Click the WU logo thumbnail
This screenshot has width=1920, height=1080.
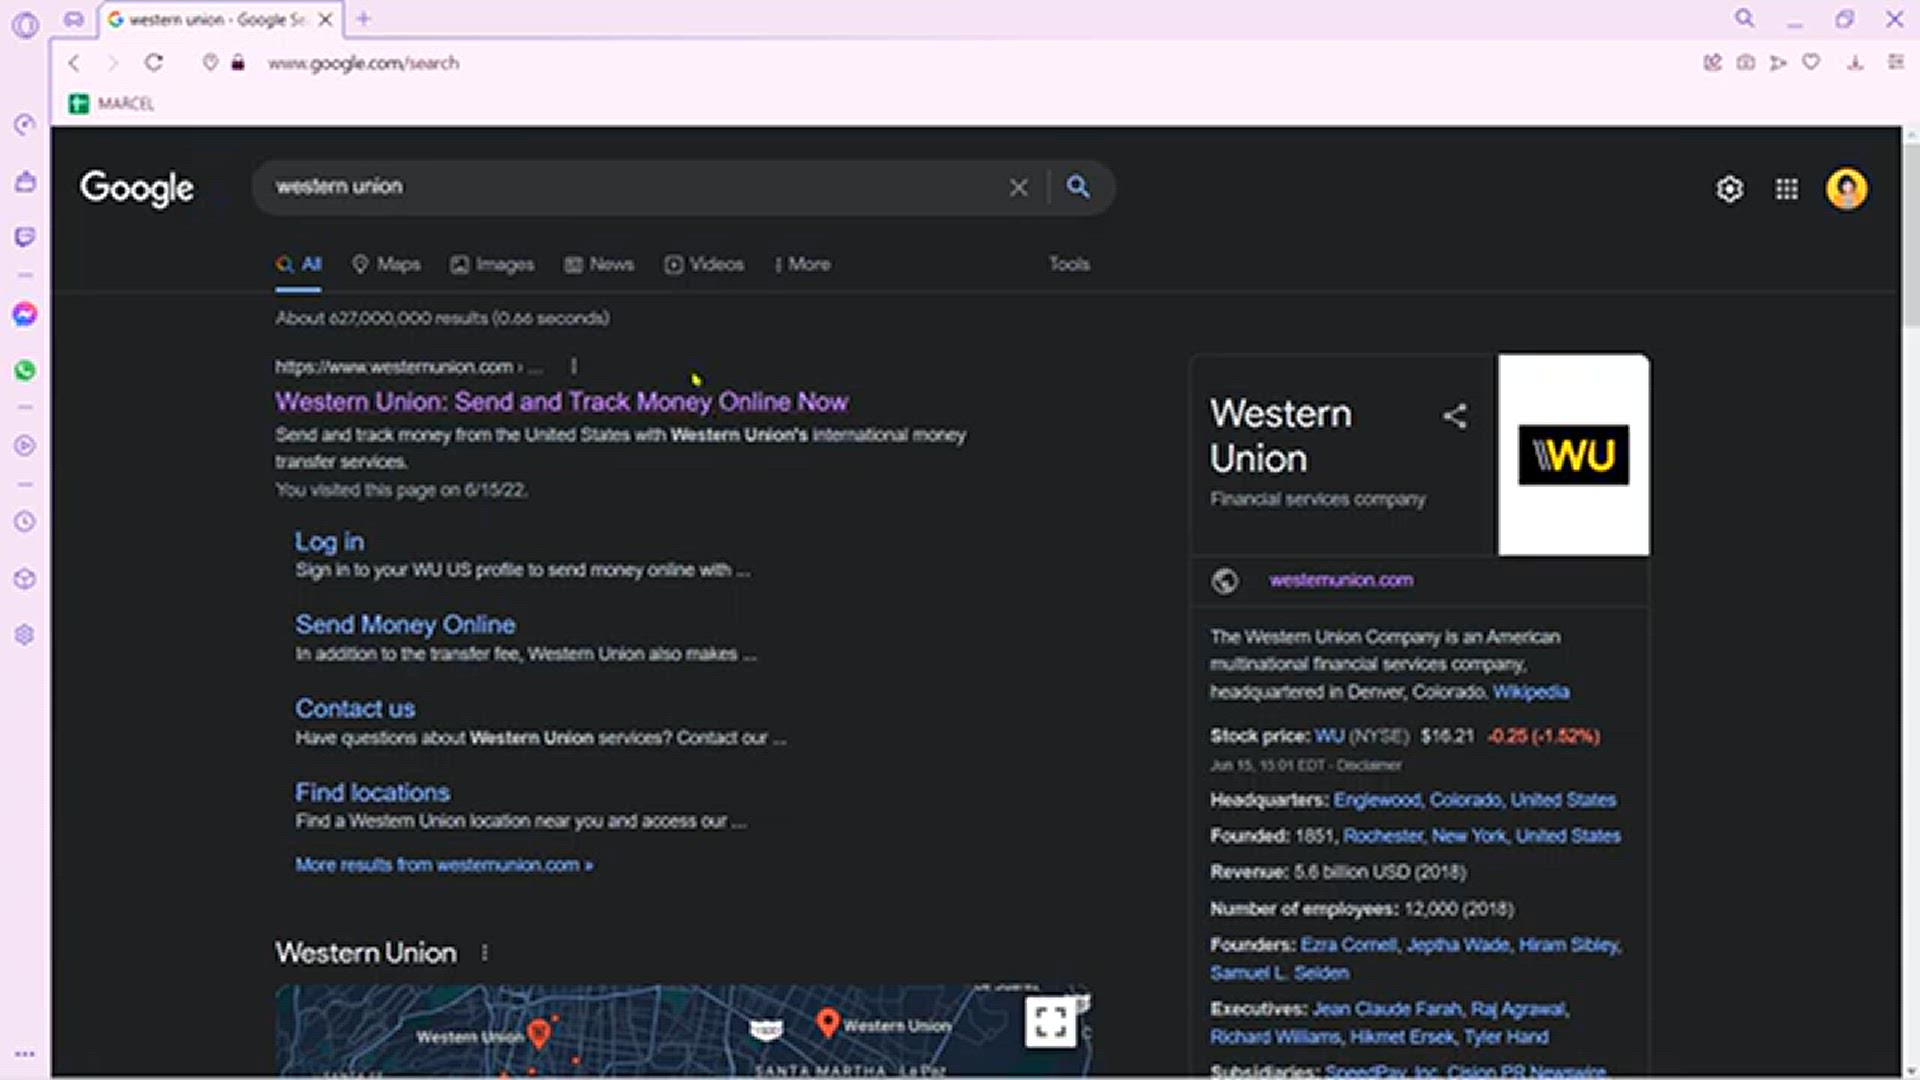(1573, 455)
